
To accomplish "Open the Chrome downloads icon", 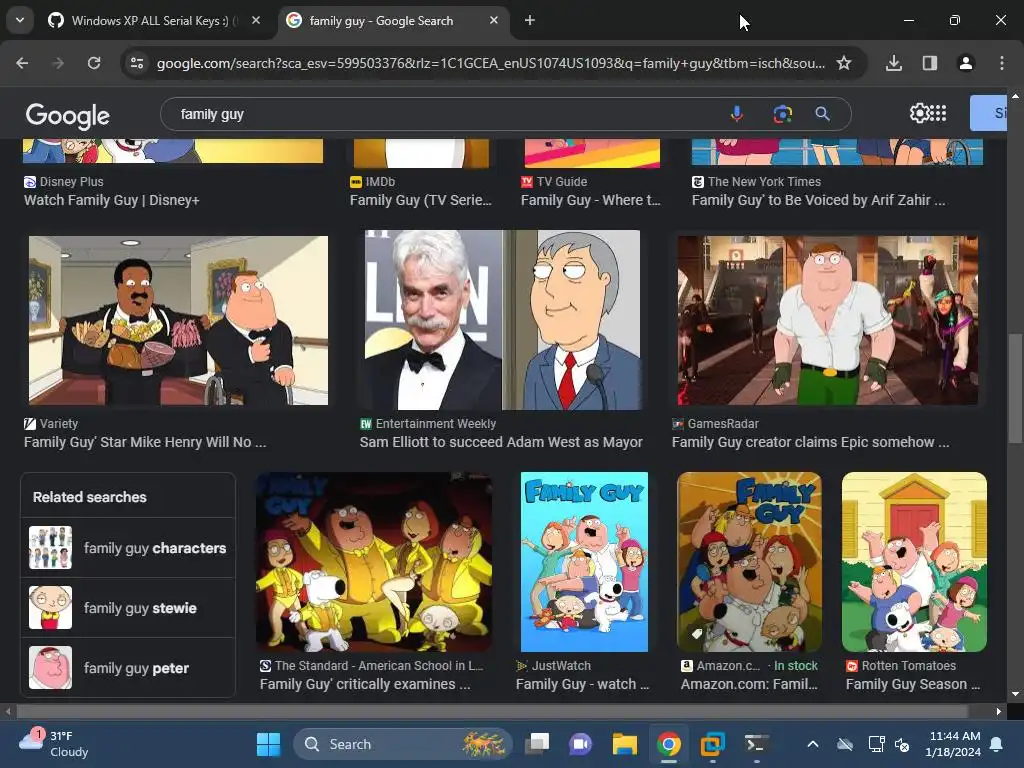I will (x=894, y=63).
